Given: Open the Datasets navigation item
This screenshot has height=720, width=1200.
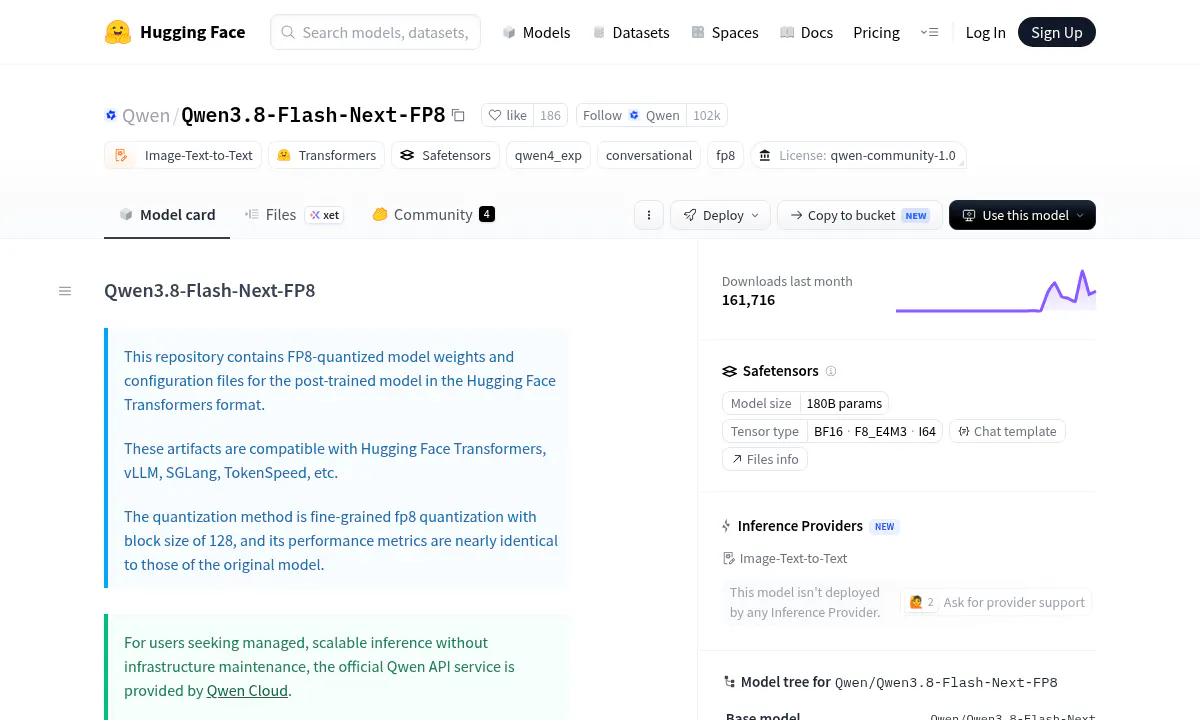Looking at the screenshot, I should click(x=631, y=32).
